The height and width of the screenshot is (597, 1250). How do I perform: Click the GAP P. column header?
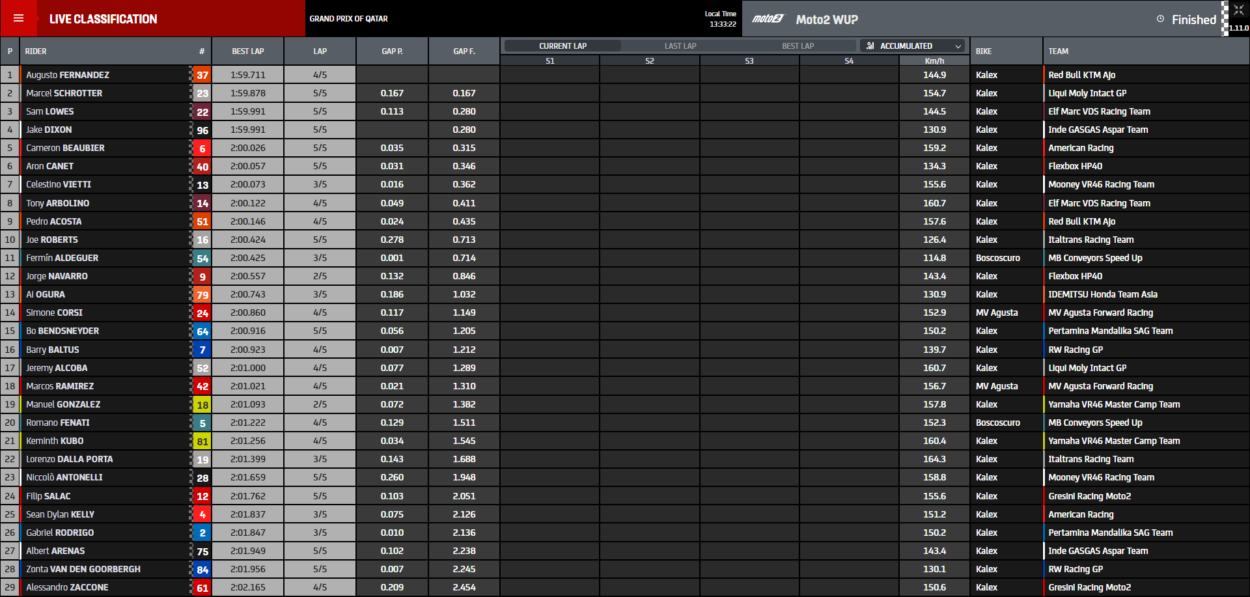(x=392, y=51)
